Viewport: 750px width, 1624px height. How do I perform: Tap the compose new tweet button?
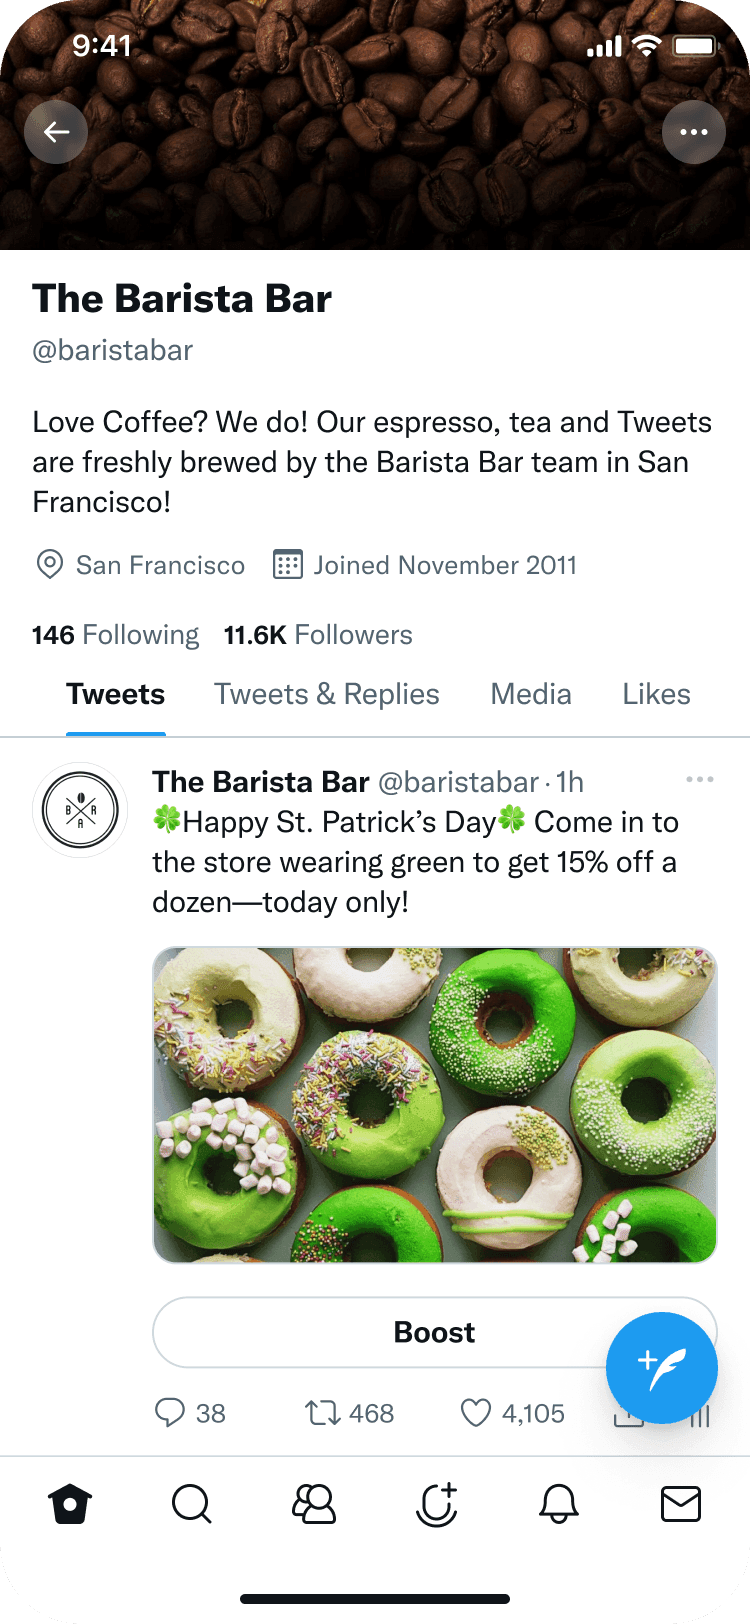[661, 1367]
